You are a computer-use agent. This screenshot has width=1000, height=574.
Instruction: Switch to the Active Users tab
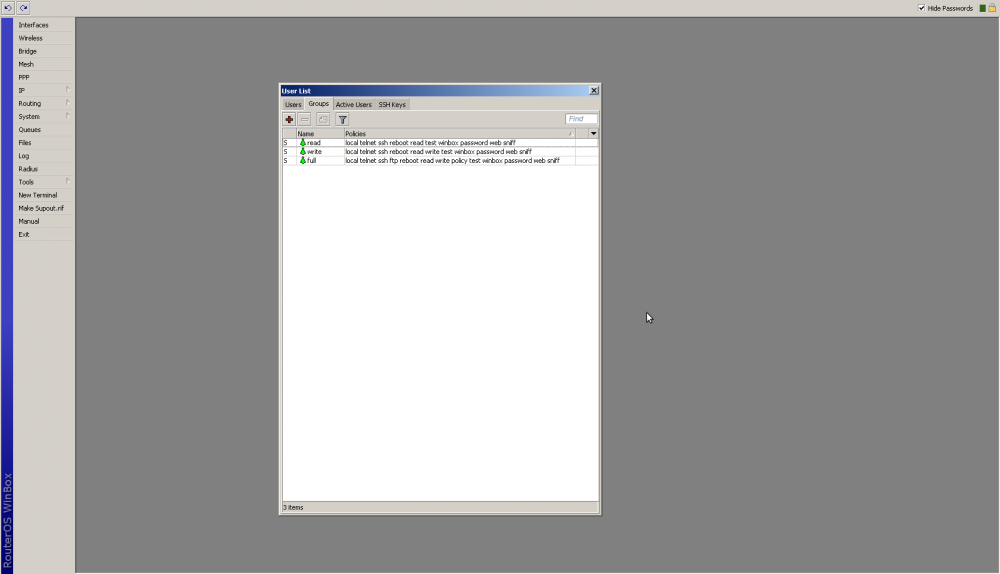pos(353,104)
